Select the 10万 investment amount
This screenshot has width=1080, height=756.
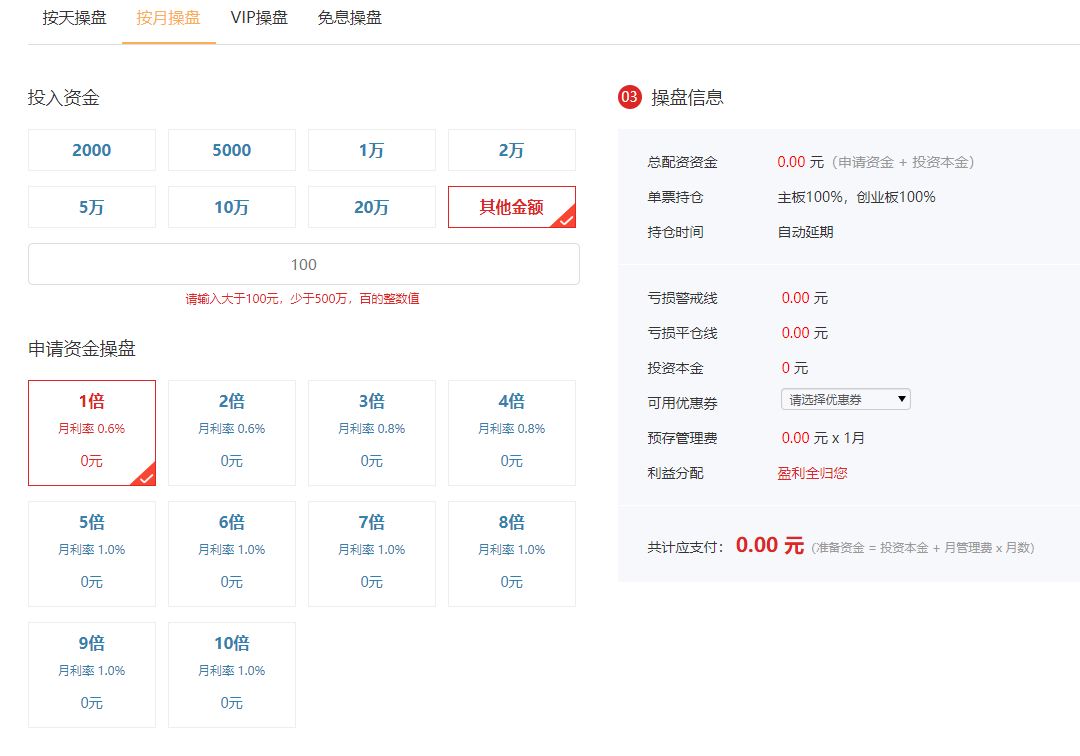[231, 206]
